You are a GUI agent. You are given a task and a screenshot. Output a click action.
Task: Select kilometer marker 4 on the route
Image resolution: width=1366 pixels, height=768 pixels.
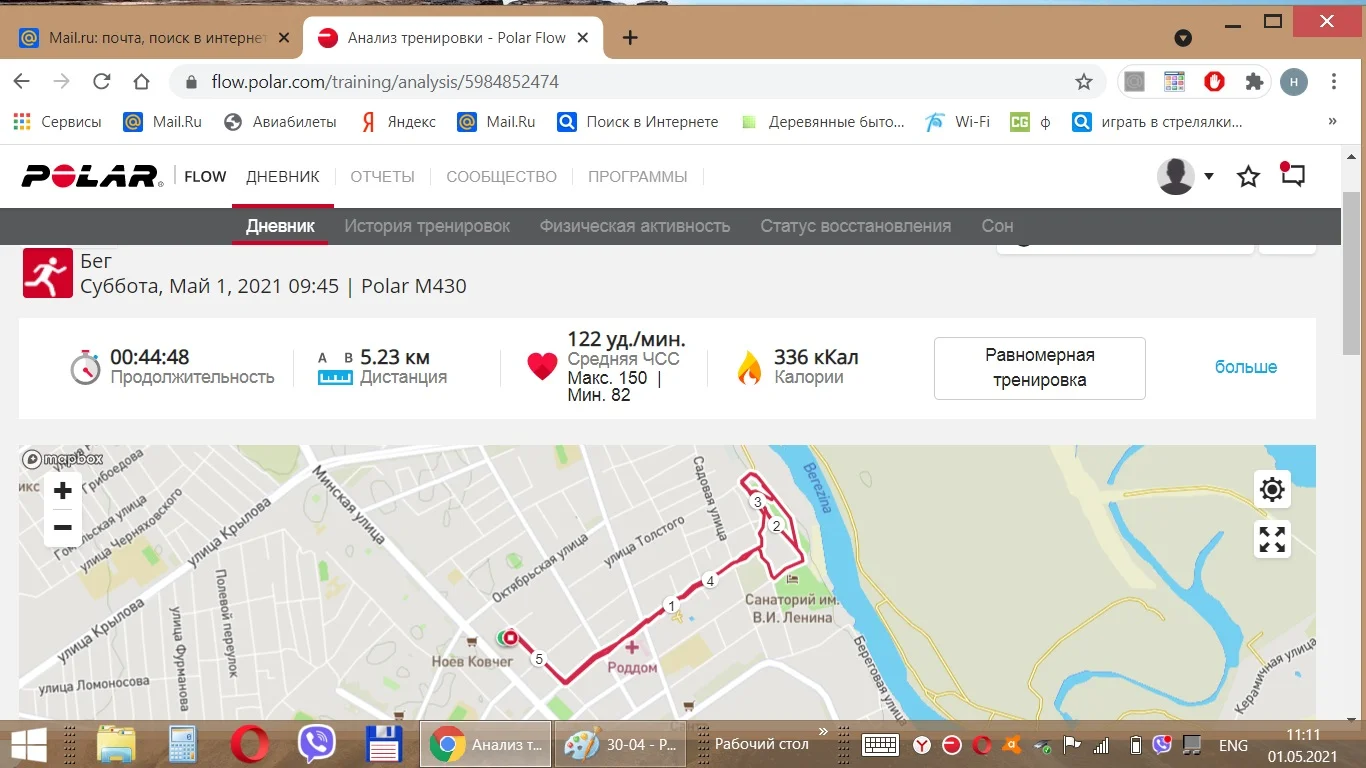click(710, 581)
